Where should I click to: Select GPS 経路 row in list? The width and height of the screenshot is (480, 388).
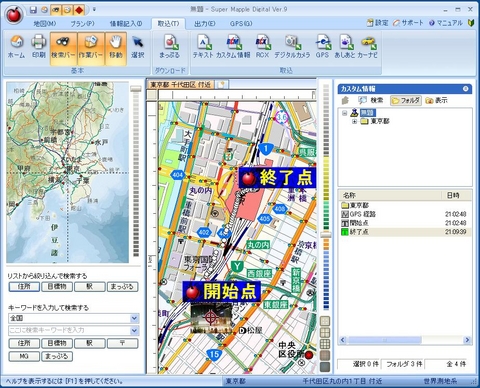pyautogui.click(x=404, y=214)
